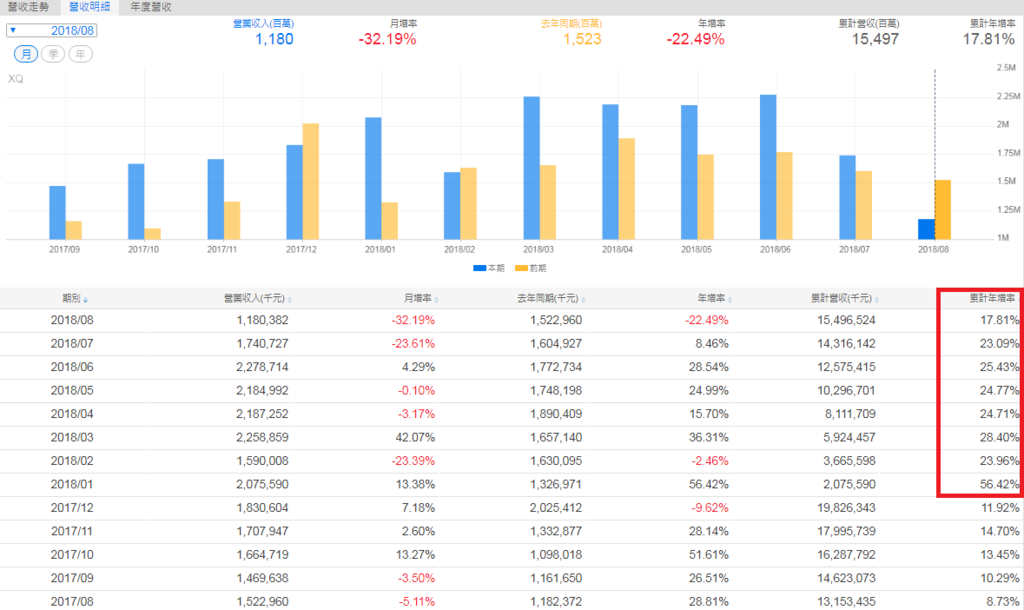Click monthly growth -3.50%
This screenshot has width=1024, height=610.
tap(417, 579)
